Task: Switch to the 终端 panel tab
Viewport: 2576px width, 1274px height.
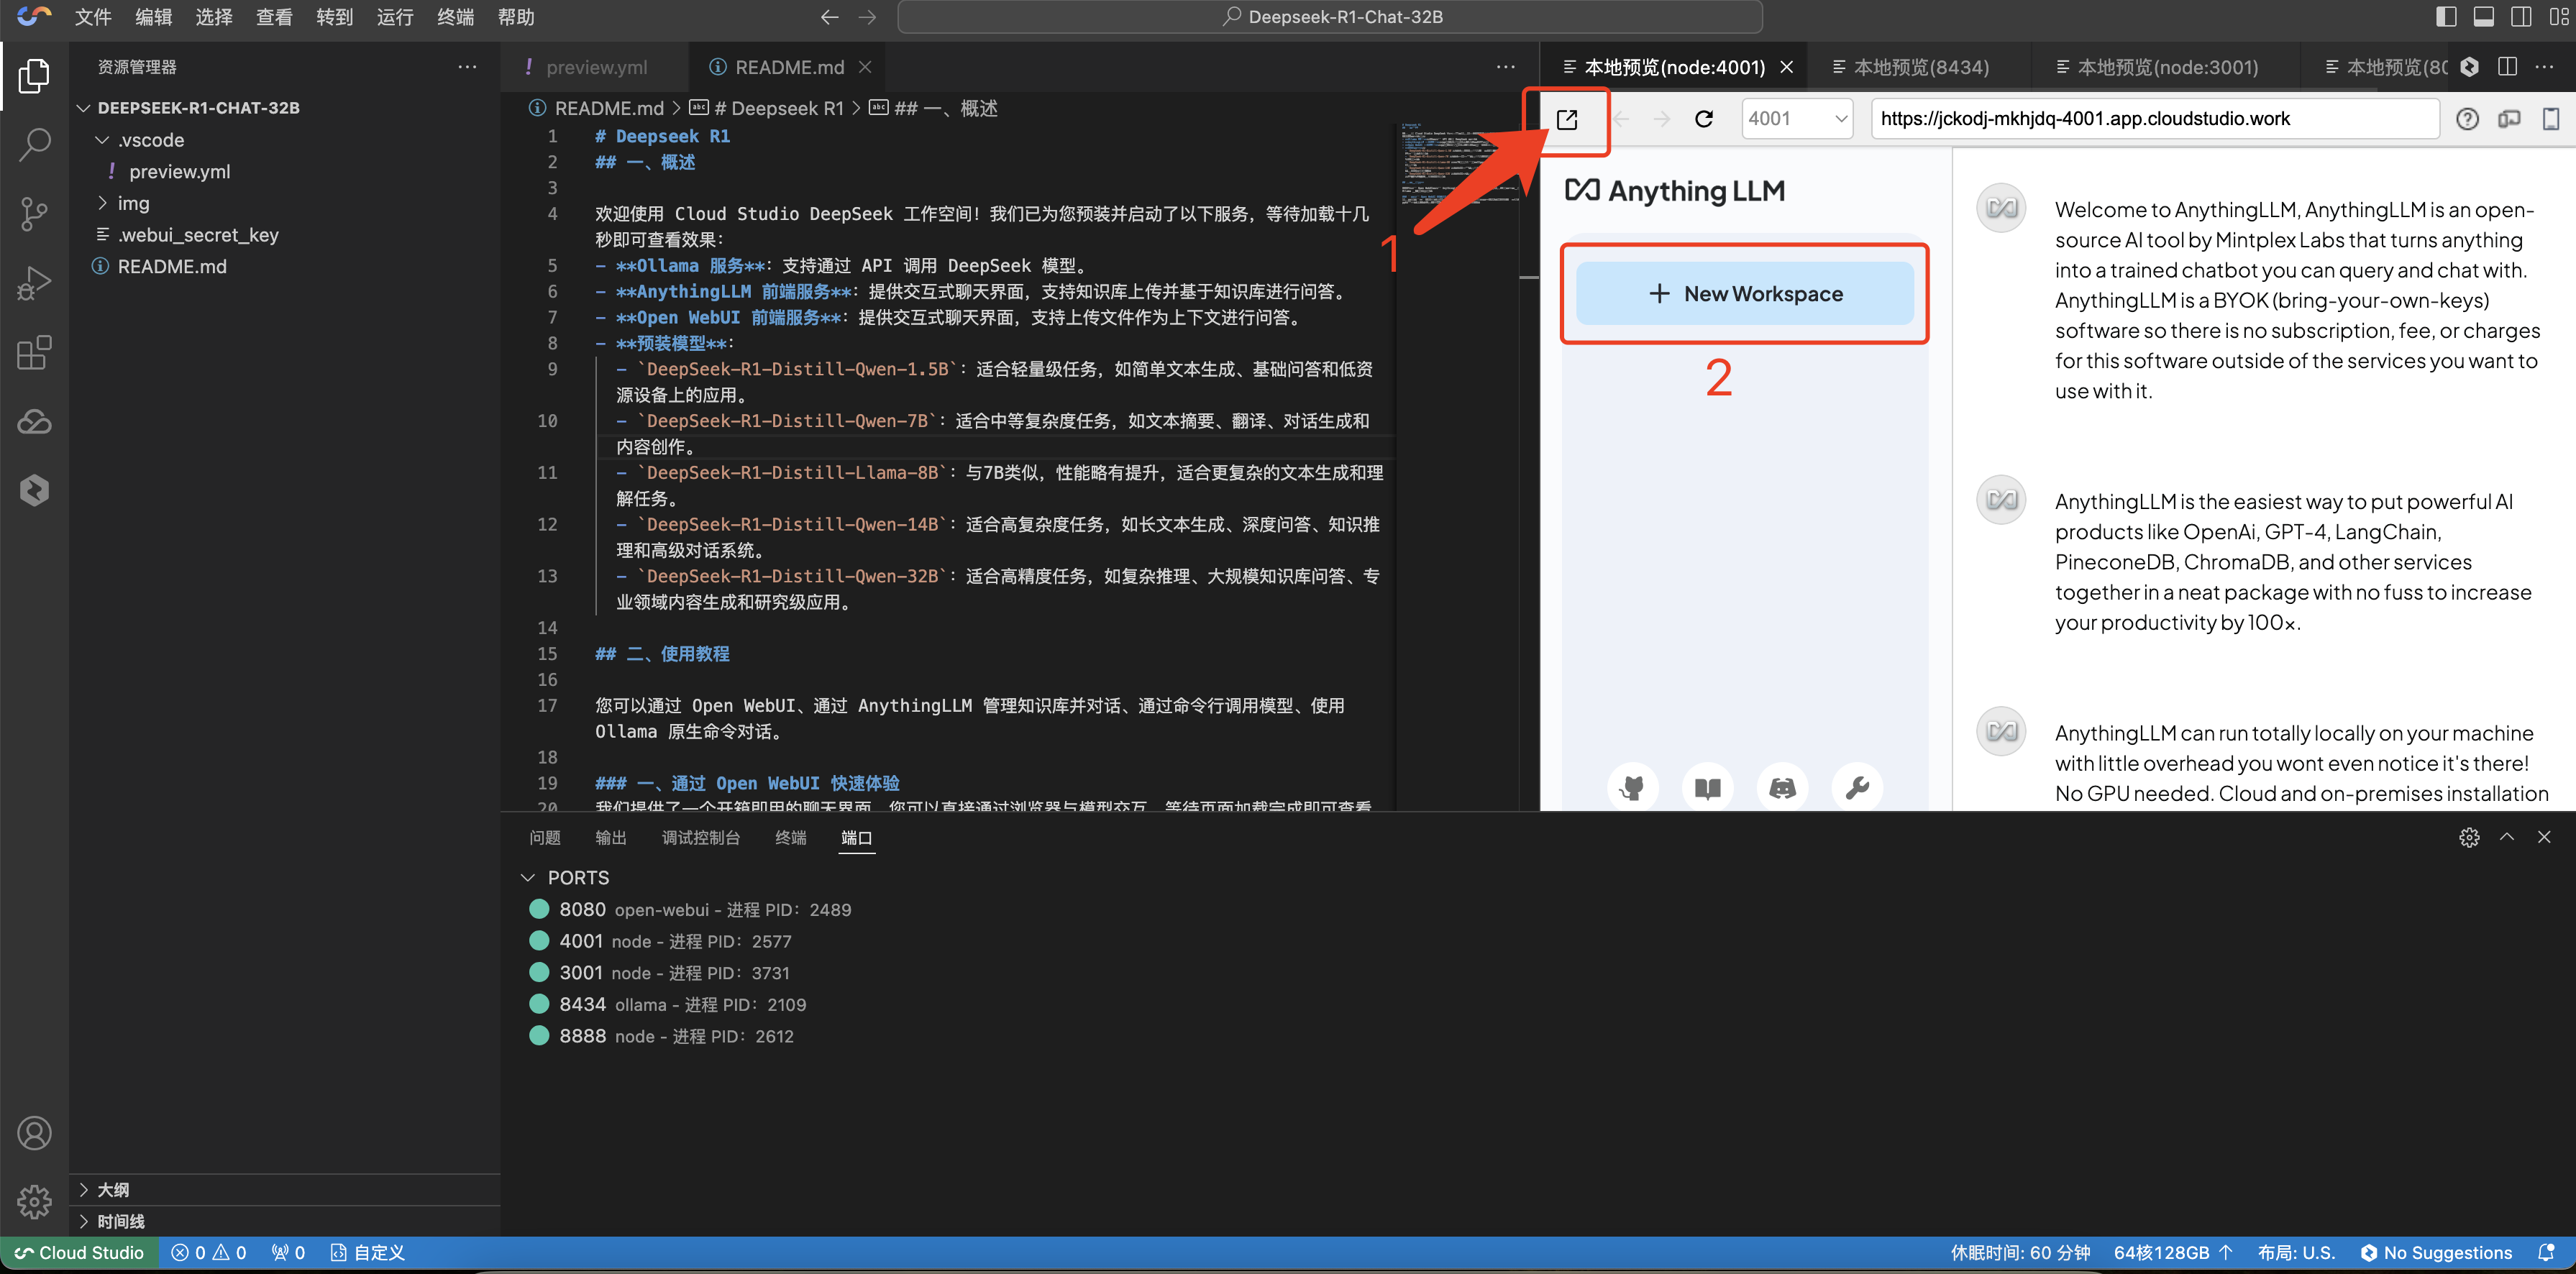Action: 790,837
